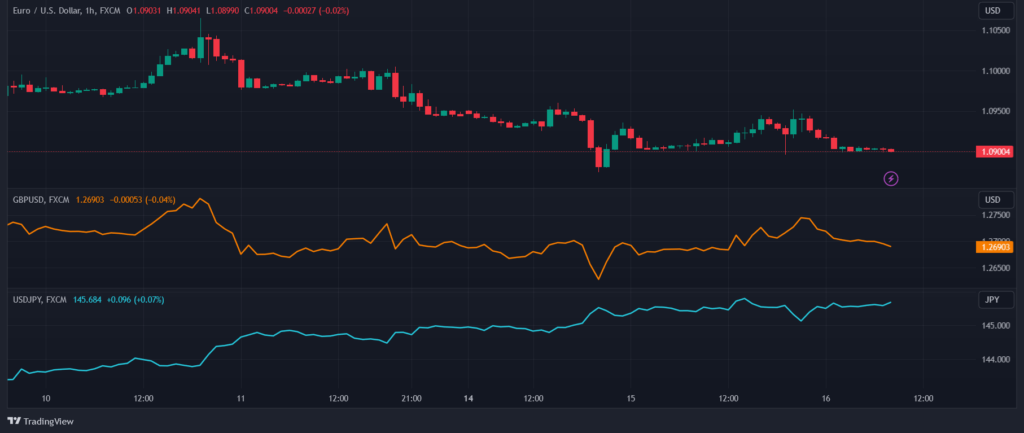Click the red 1.09004 current price tag
This screenshot has height=433, width=1024.
[995, 152]
